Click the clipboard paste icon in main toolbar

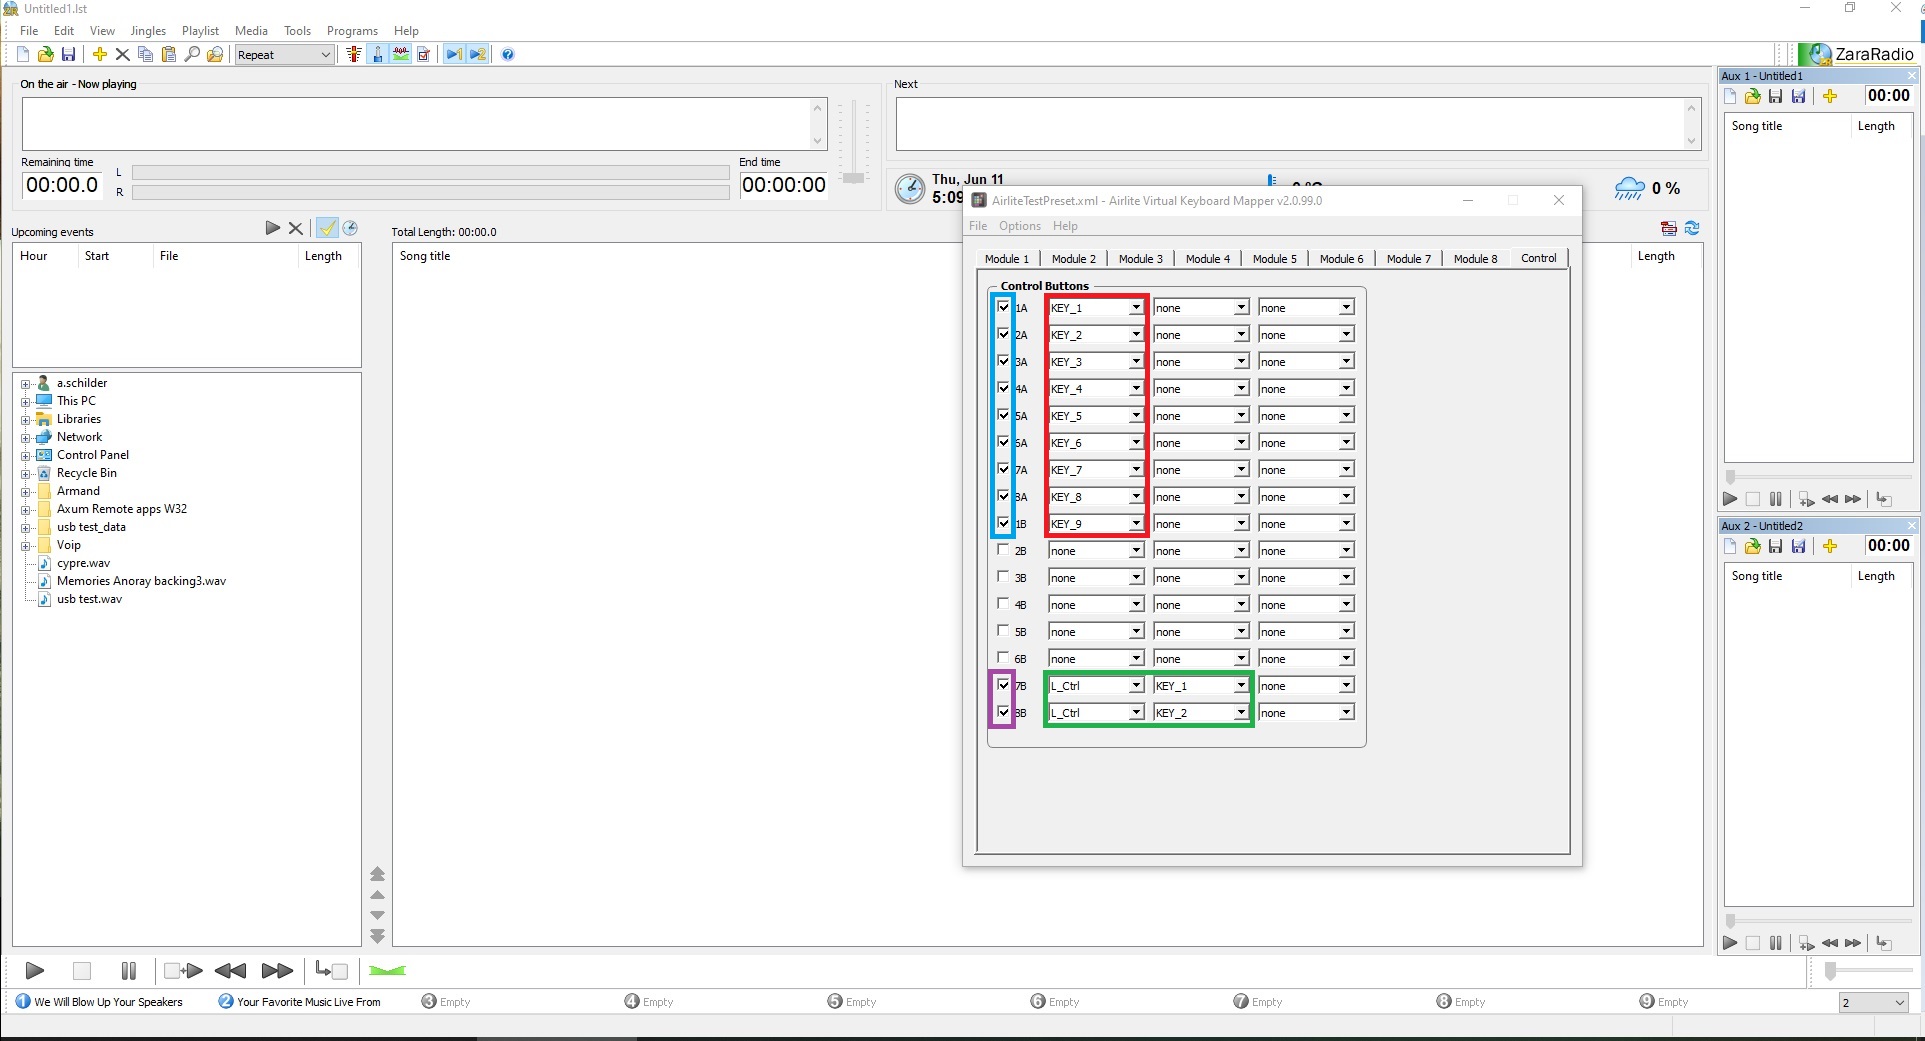point(168,55)
